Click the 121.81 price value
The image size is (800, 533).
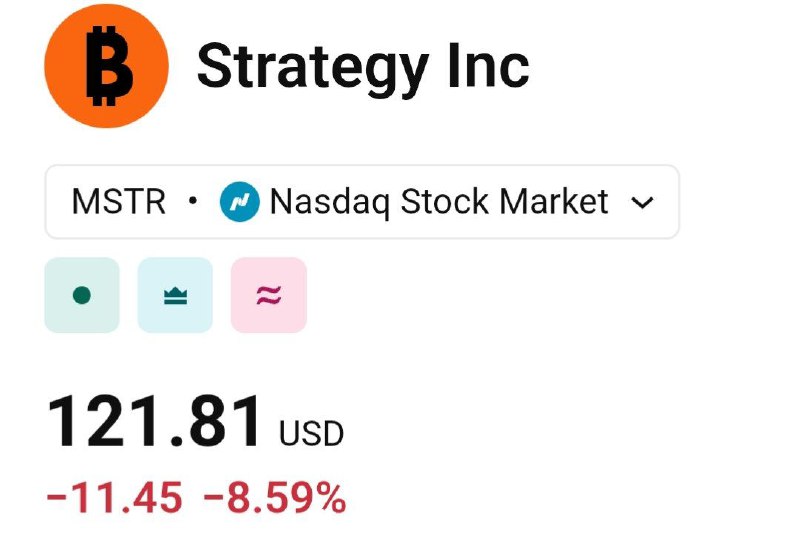(x=156, y=422)
